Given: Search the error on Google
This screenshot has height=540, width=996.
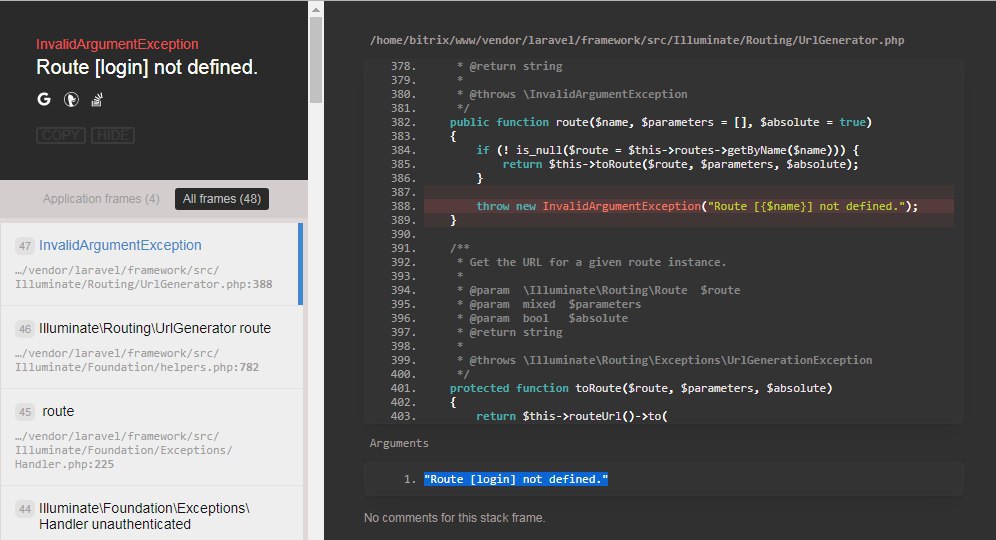Looking at the screenshot, I should [44, 99].
